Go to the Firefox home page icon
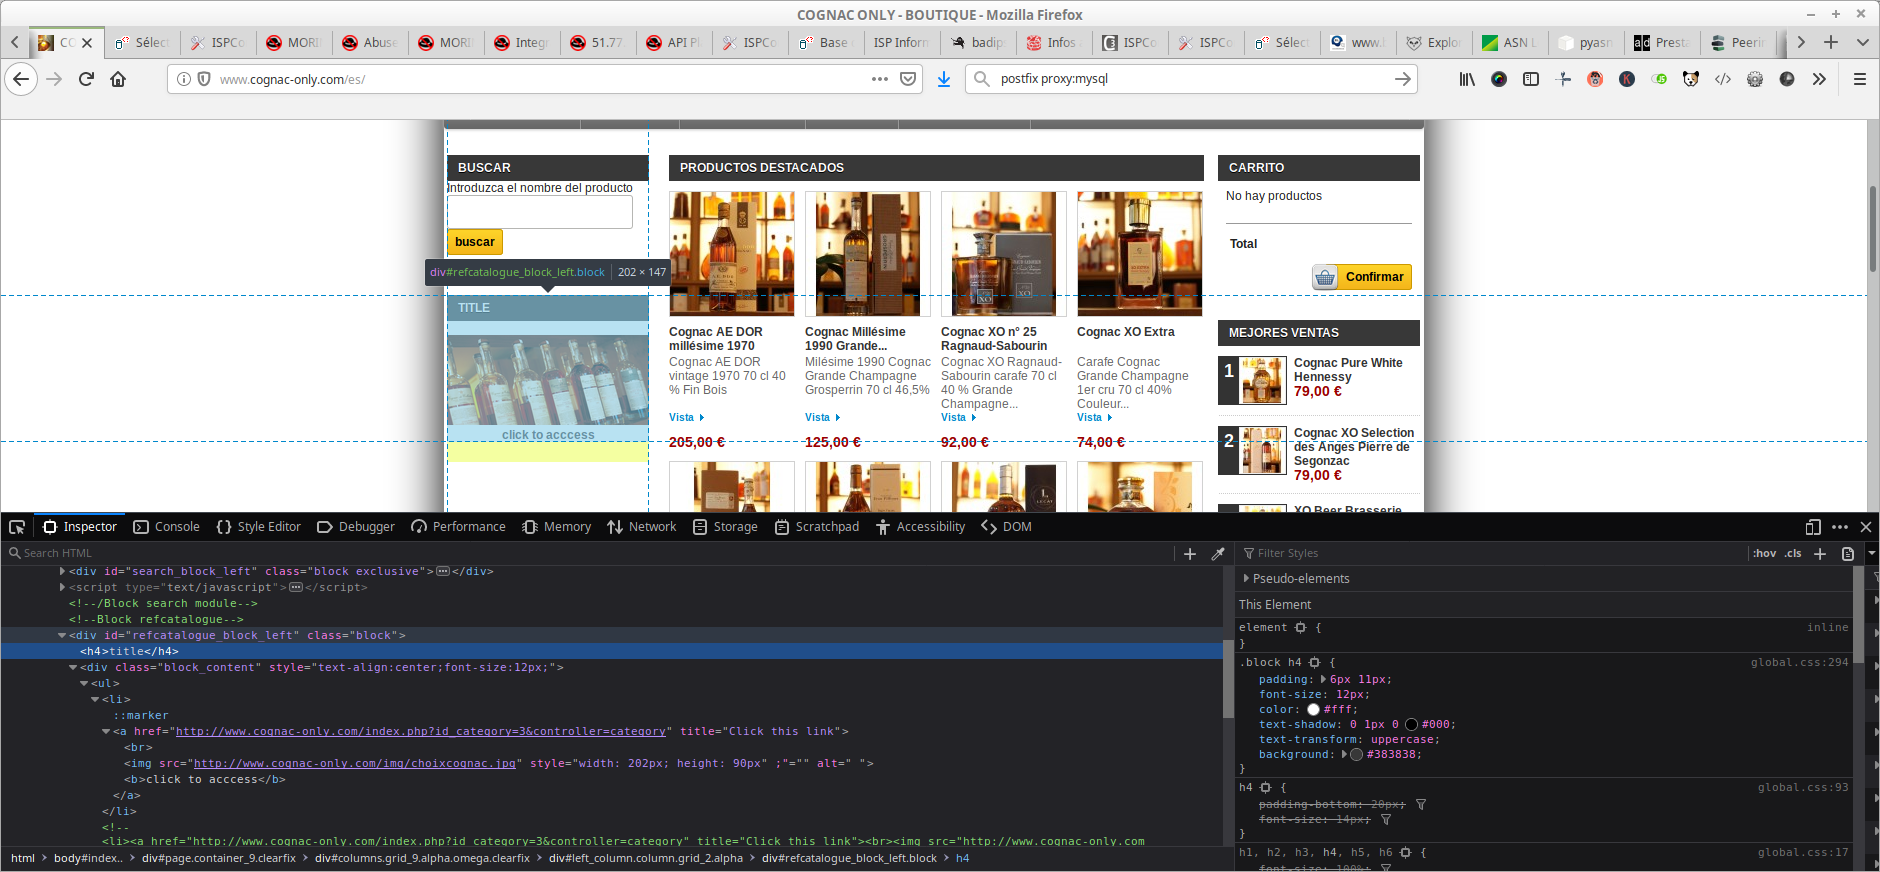Viewport: 1880px width, 872px height. [x=118, y=79]
